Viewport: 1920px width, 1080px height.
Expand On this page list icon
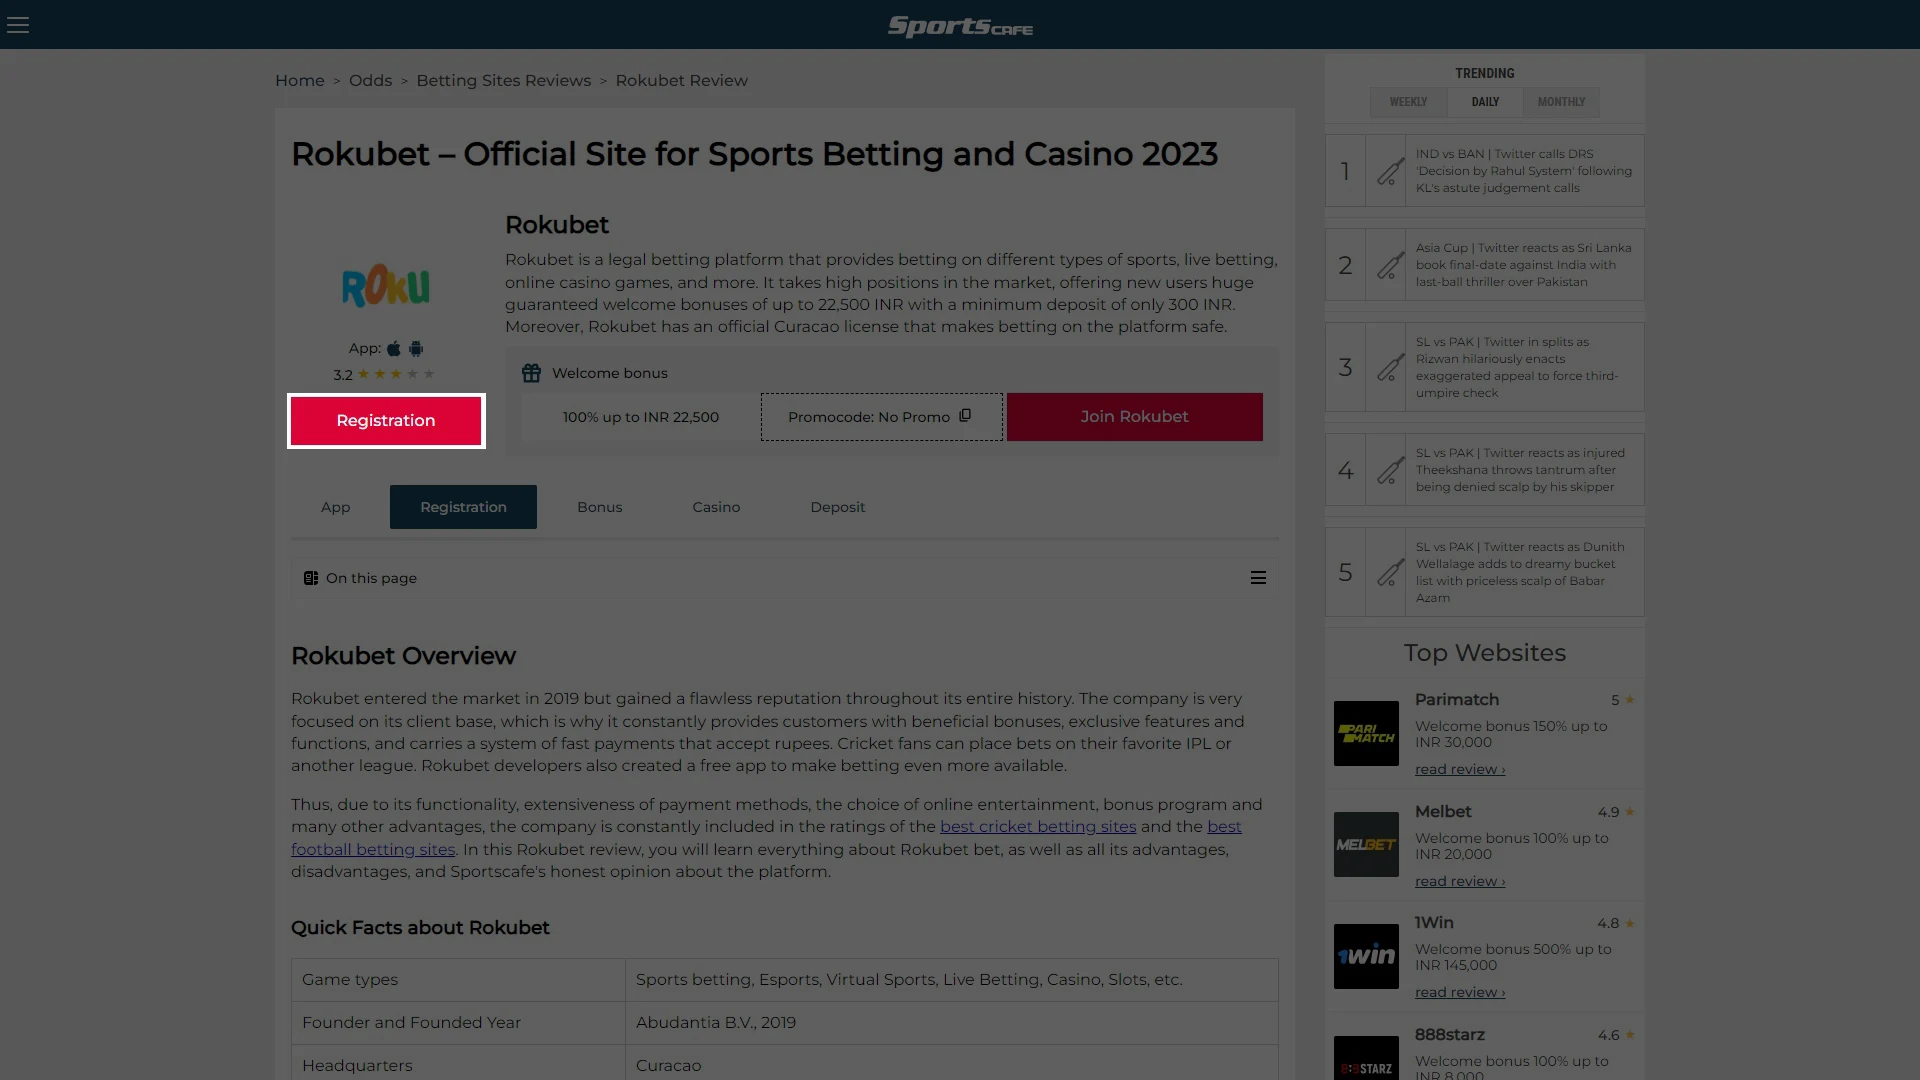(1258, 578)
